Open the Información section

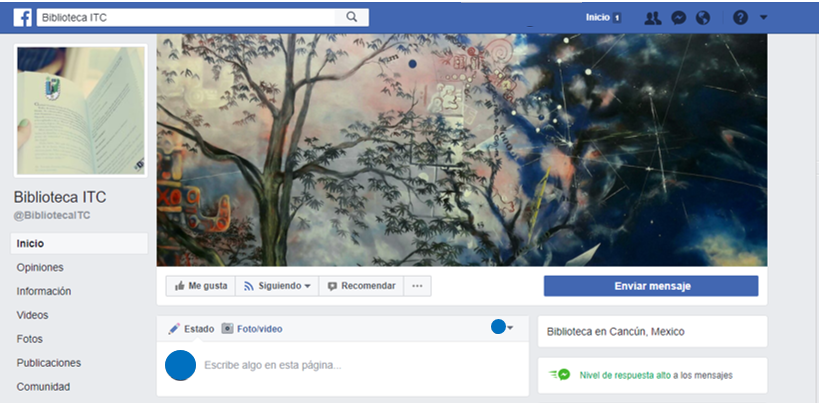(x=44, y=291)
